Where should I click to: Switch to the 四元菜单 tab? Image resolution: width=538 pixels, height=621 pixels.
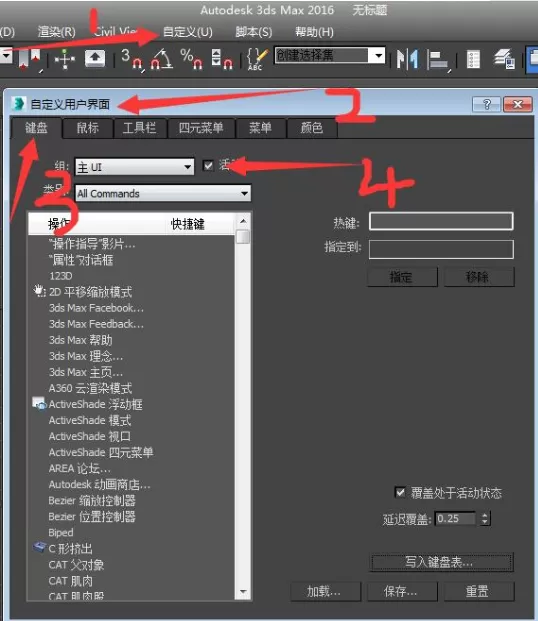pos(201,128)
